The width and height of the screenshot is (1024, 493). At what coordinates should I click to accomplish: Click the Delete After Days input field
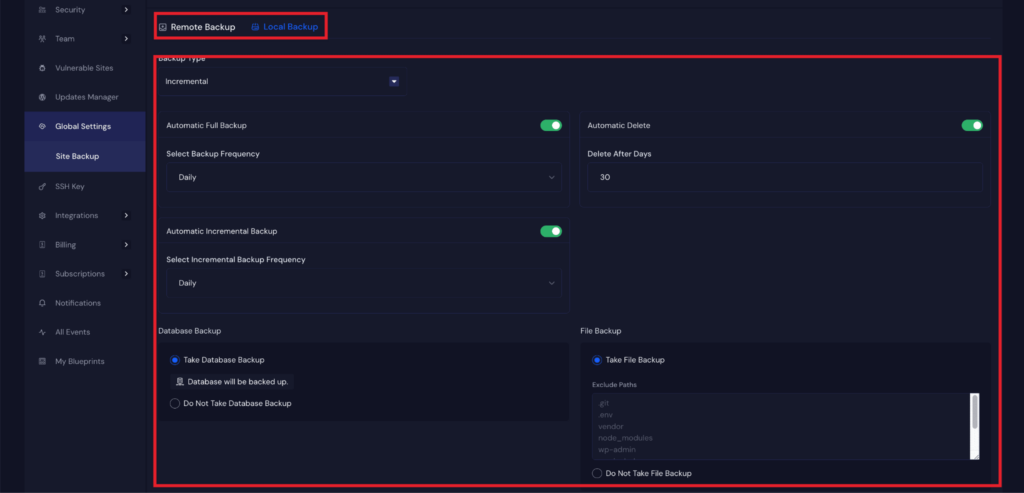click(784, 177)
